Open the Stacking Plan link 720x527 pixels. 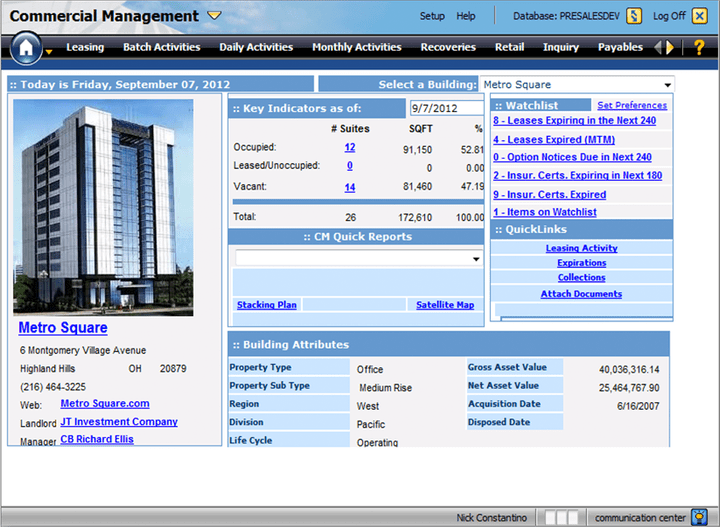[266, 305]
